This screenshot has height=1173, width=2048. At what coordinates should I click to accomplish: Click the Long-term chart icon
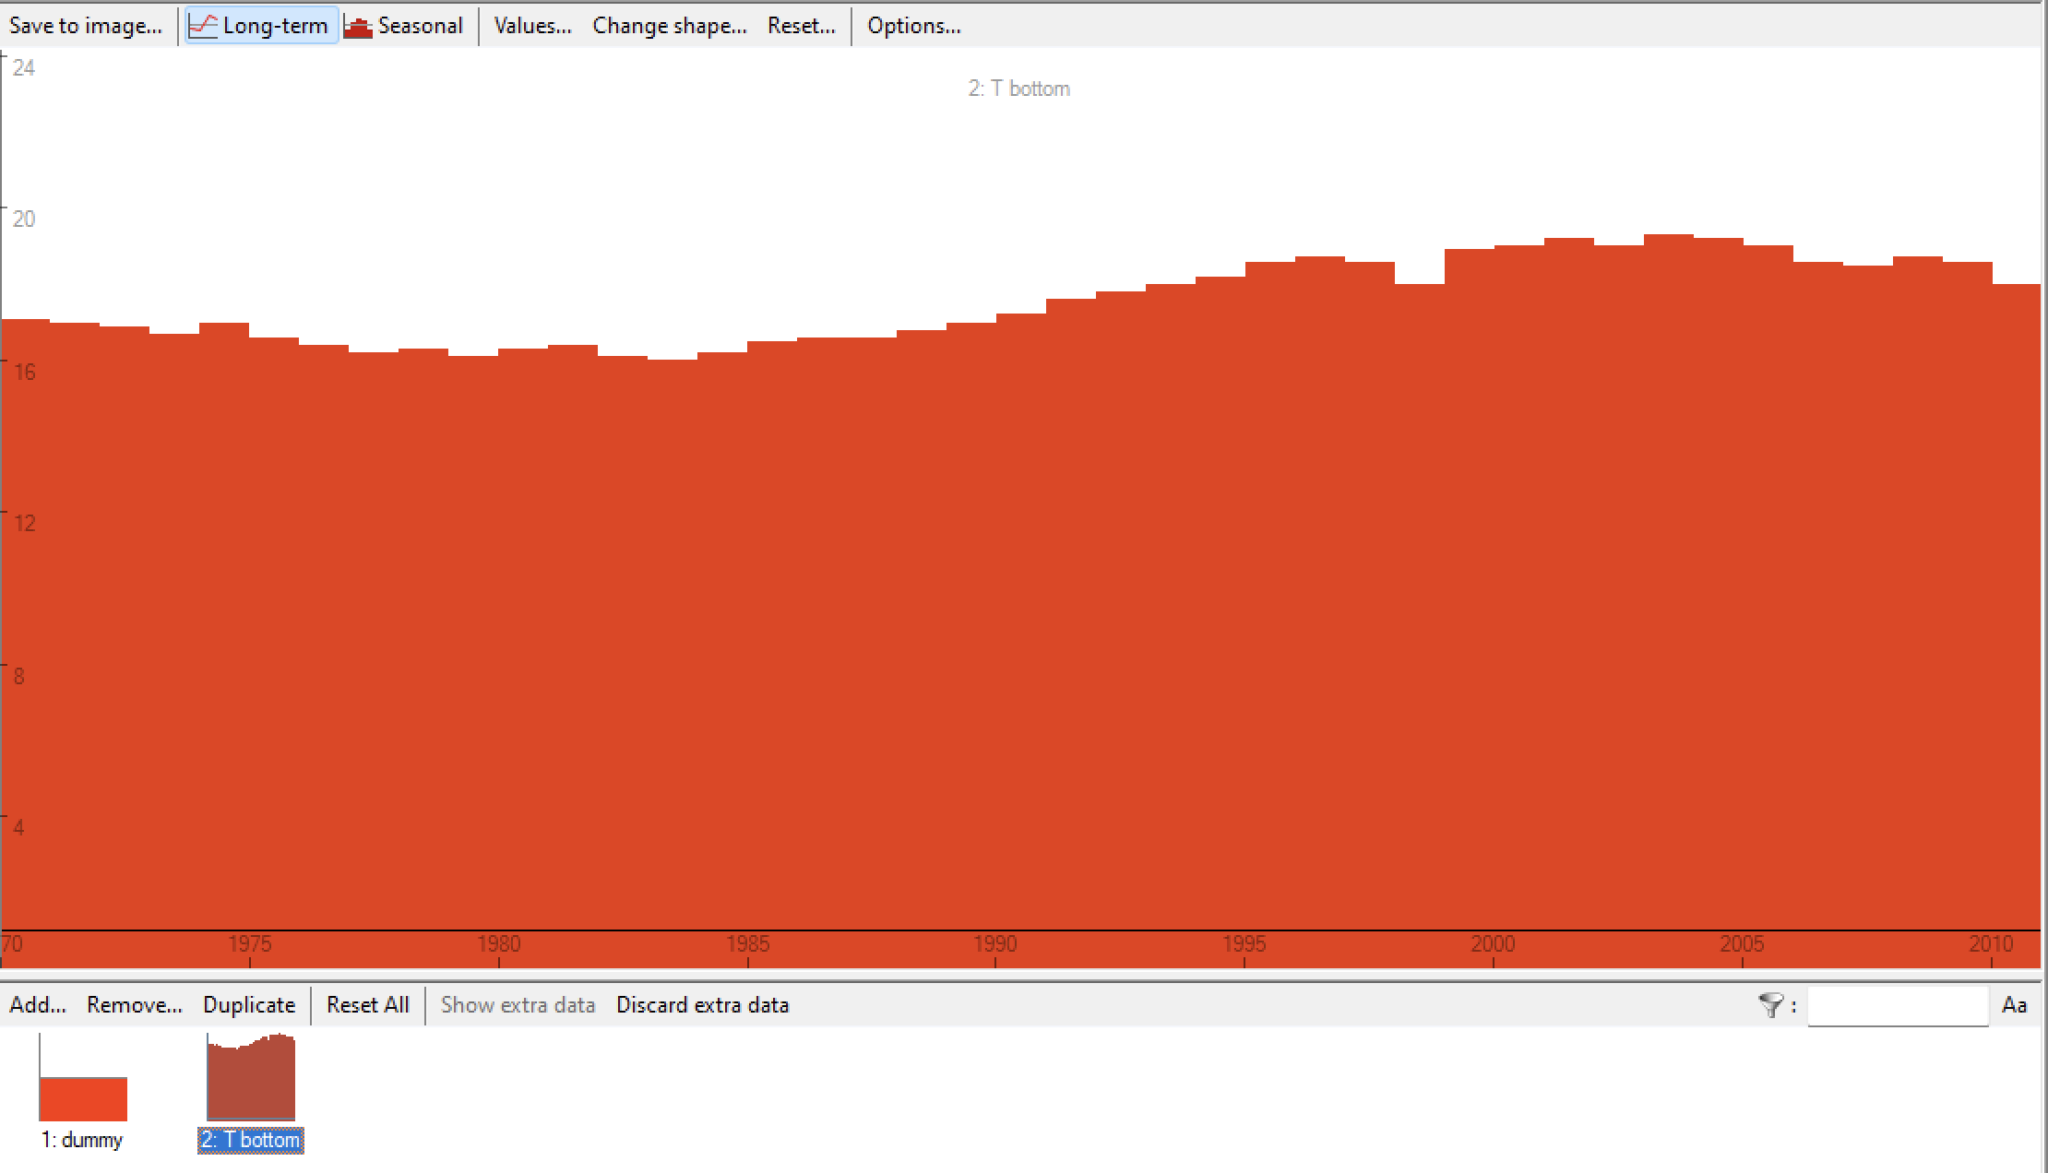click(x=203, y=26)
